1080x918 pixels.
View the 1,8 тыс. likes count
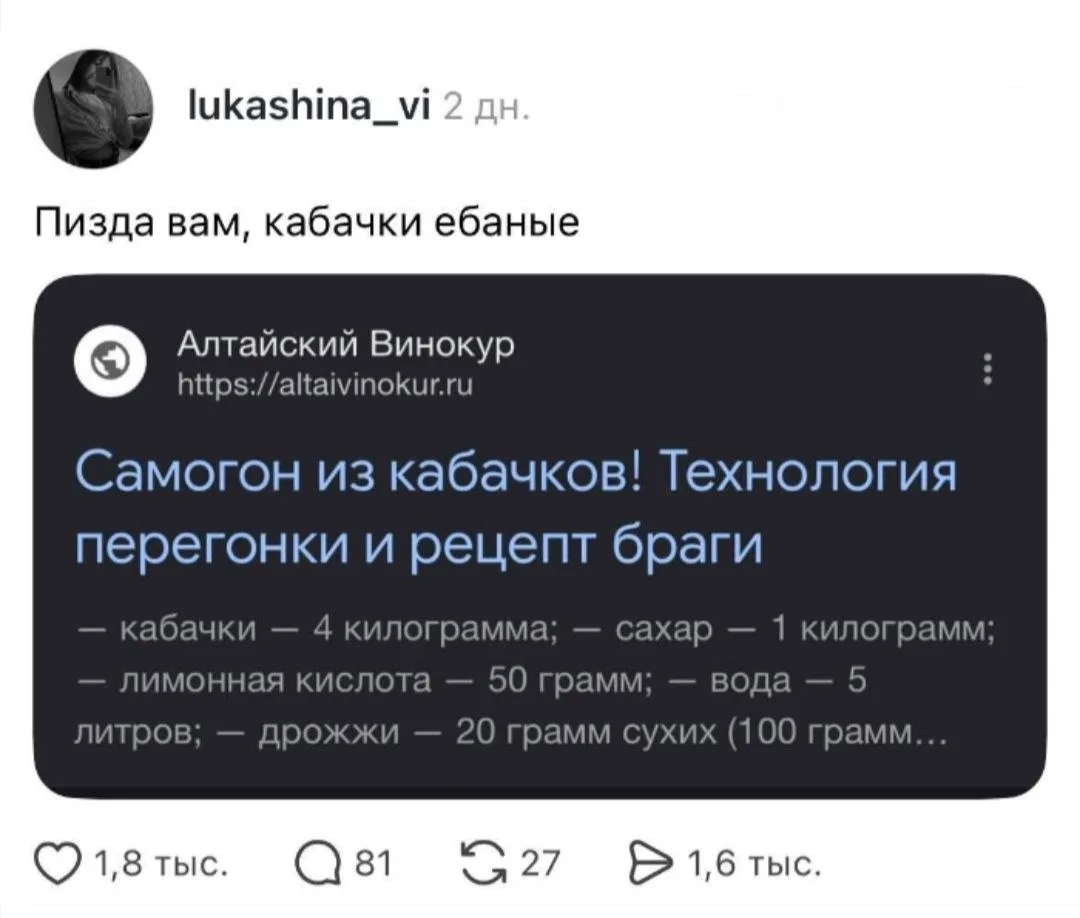162,864
